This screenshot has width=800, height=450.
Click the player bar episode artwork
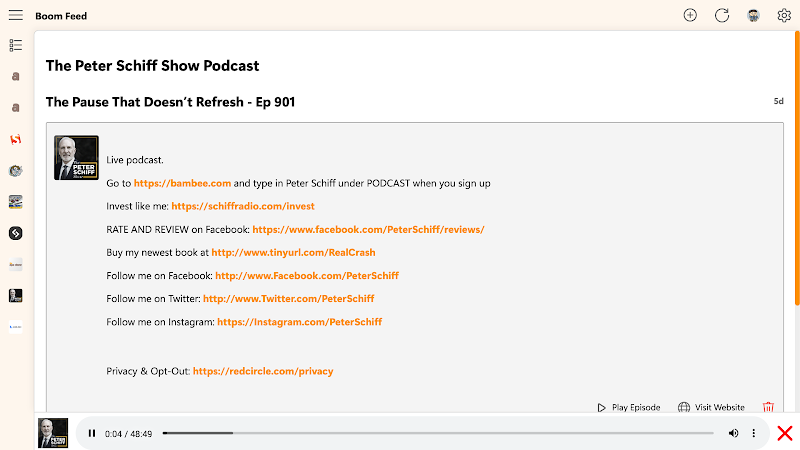pyautogui.click(x=53, y=433)
